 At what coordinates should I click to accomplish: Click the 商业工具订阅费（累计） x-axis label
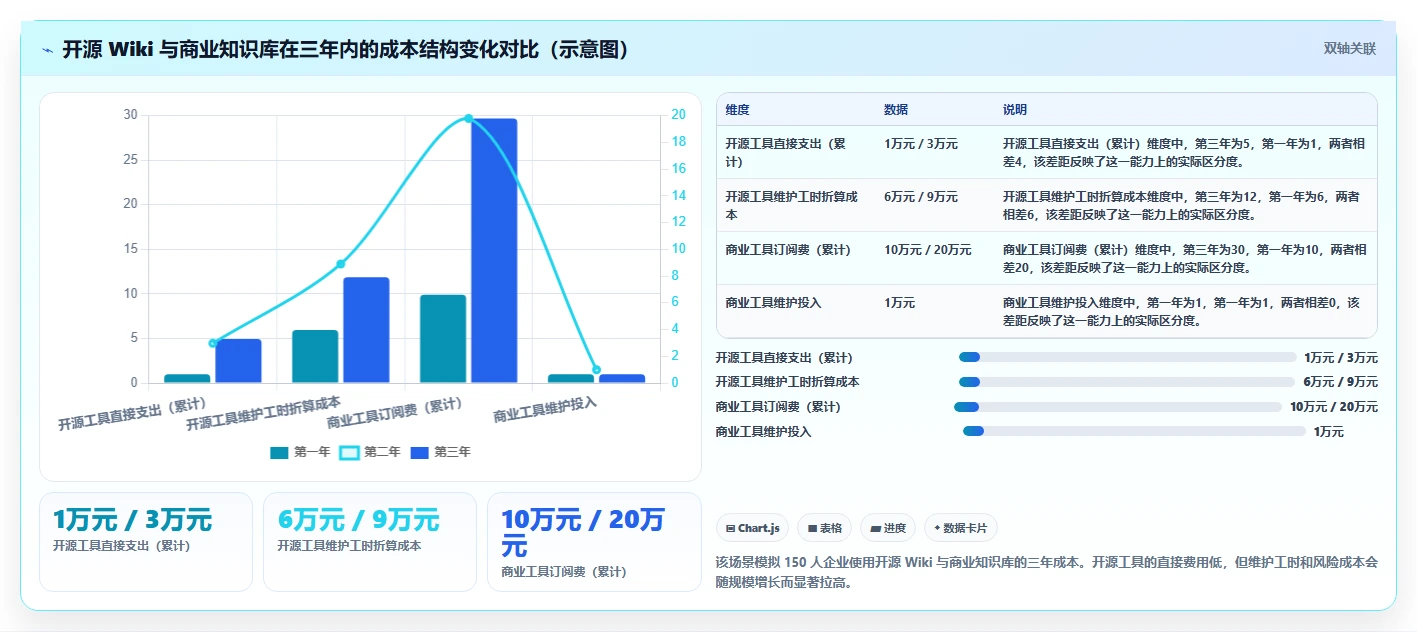tap(395, 414)
